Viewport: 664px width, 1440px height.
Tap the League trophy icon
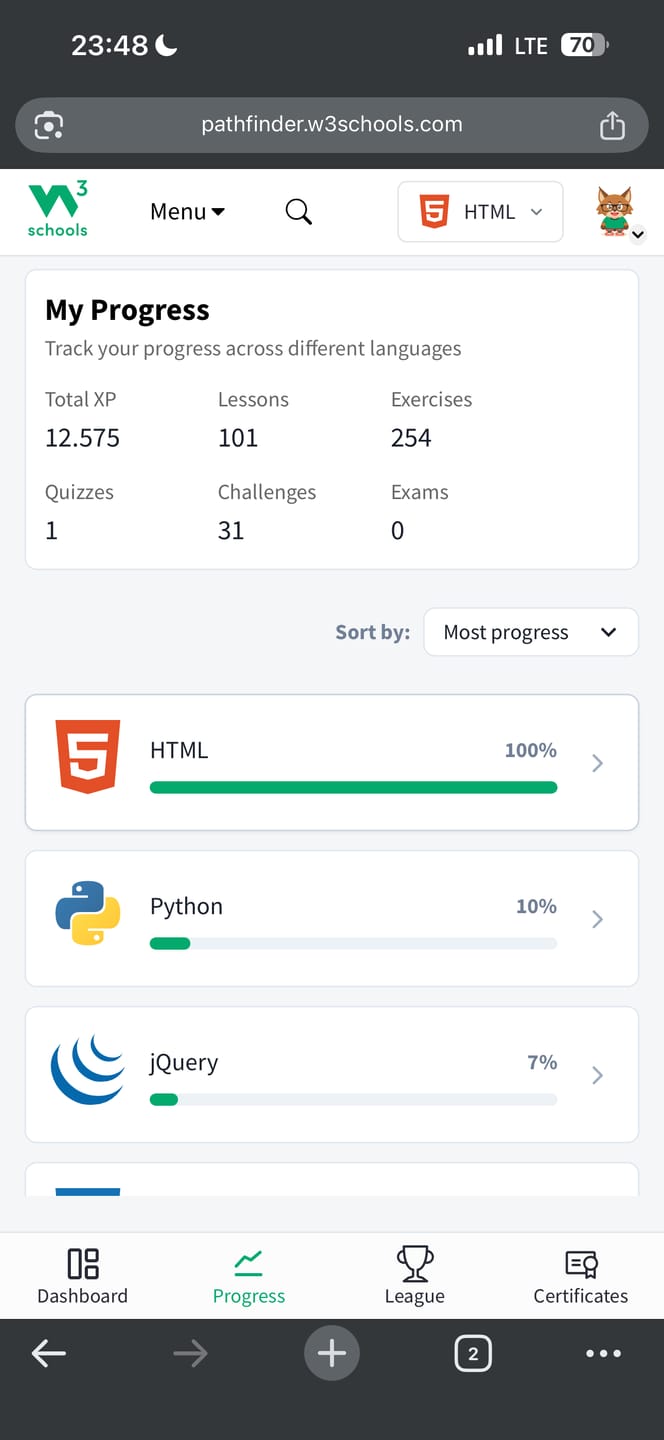(x=415, y=1263)
